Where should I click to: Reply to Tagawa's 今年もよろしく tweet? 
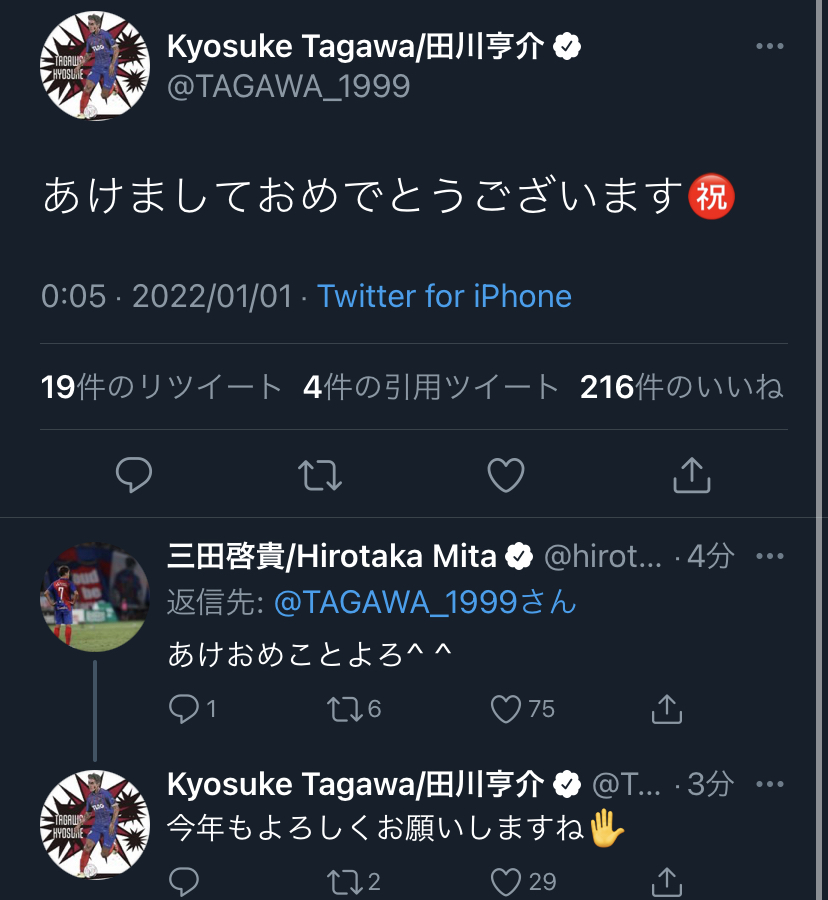pos(184,880)
